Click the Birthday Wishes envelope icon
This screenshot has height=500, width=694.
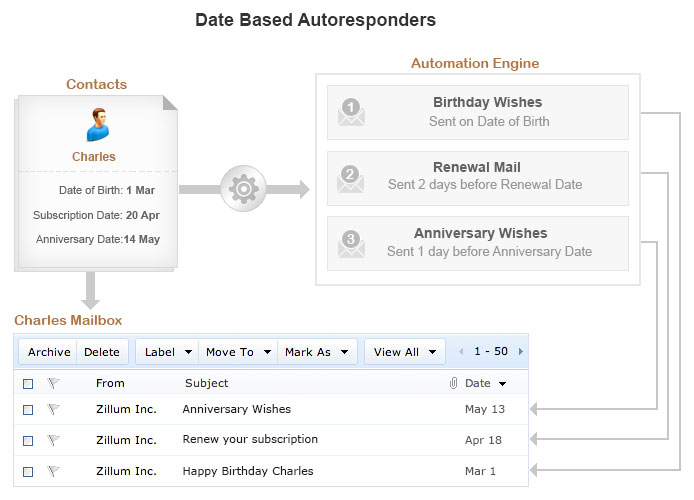point(351,111)
